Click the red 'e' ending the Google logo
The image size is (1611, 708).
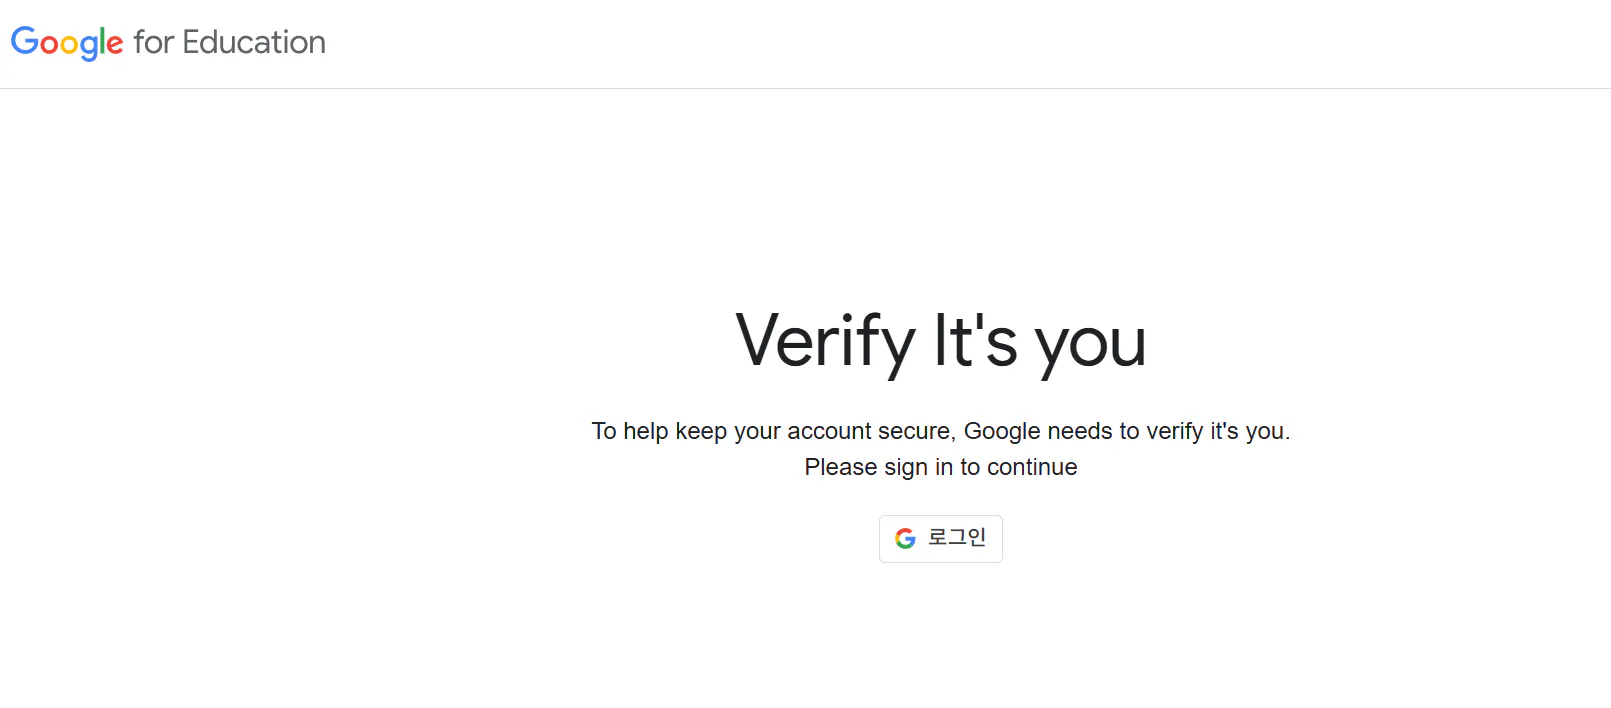click(114, 42)
